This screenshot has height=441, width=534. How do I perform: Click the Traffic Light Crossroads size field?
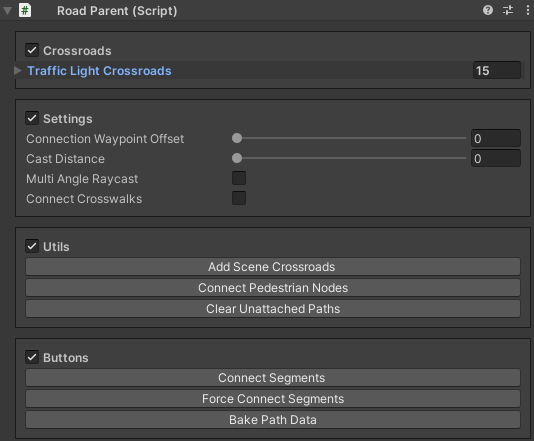coord(497,70)
